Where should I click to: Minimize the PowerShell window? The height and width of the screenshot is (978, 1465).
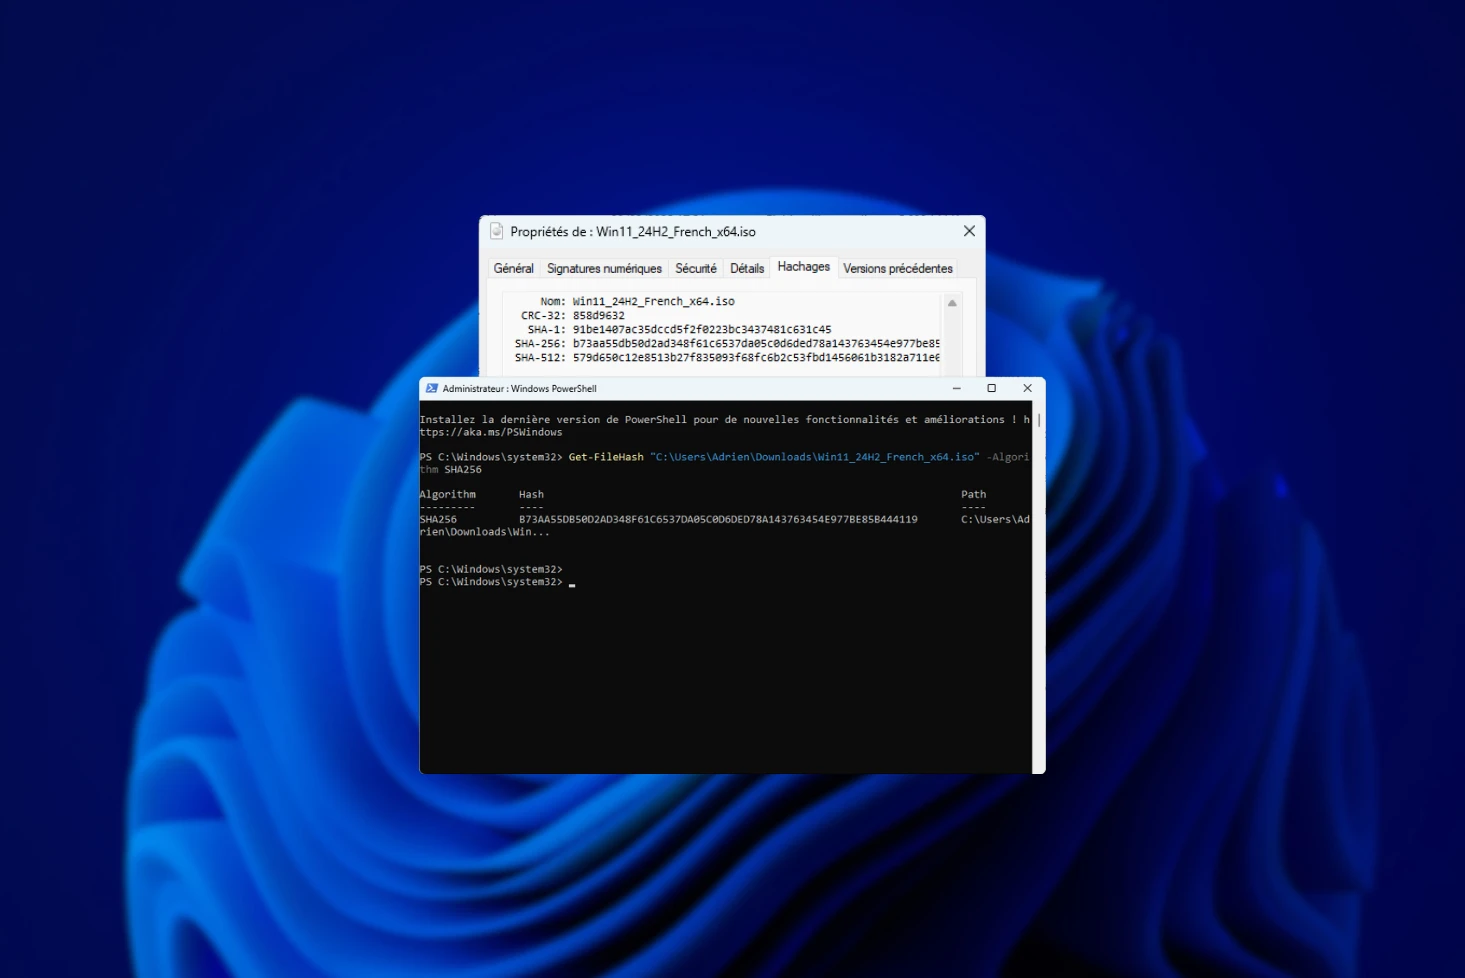click(x=956, y=388)
